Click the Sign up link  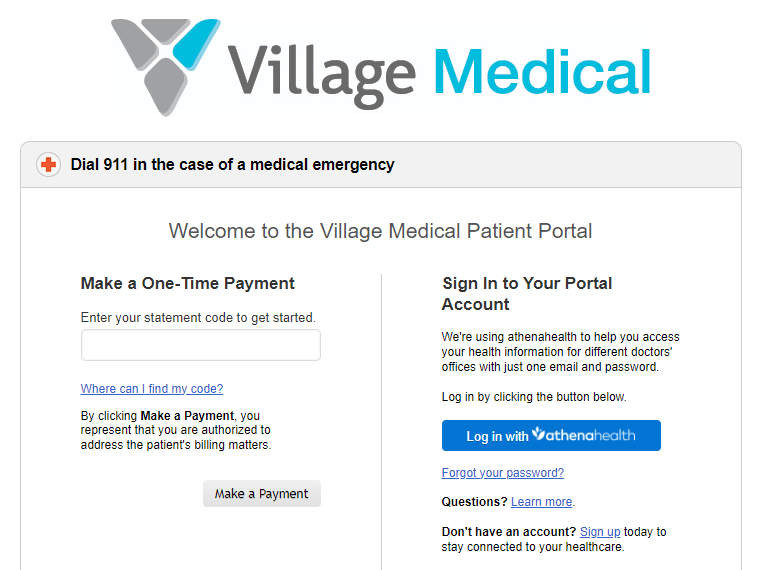600,532
